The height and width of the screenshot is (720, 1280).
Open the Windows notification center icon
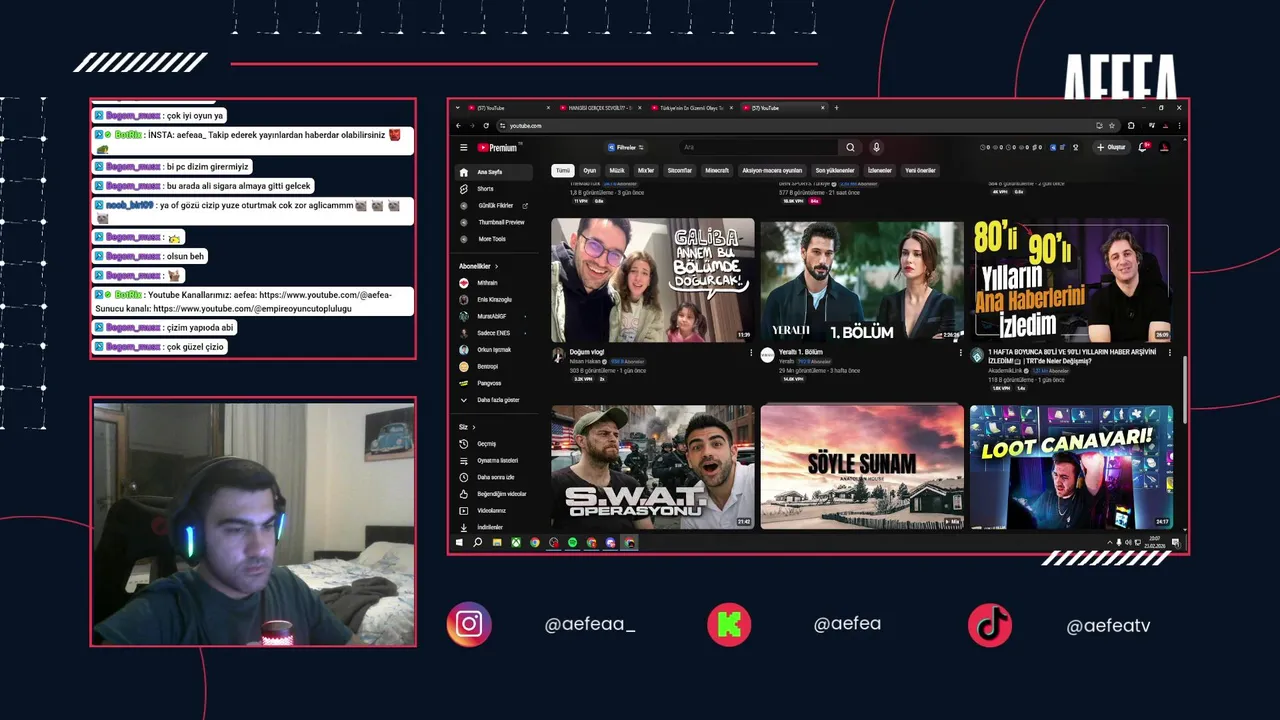[x=1174, y=542]
